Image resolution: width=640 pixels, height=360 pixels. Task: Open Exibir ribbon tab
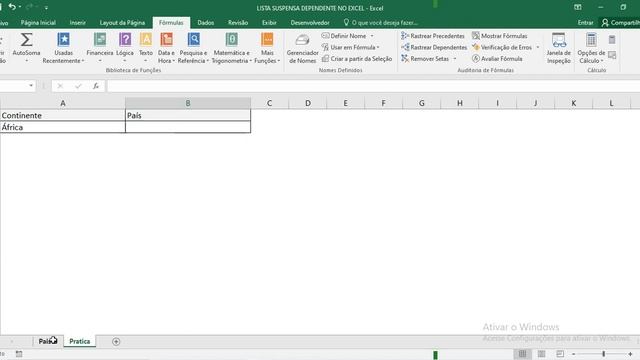[x=269, y=23]
